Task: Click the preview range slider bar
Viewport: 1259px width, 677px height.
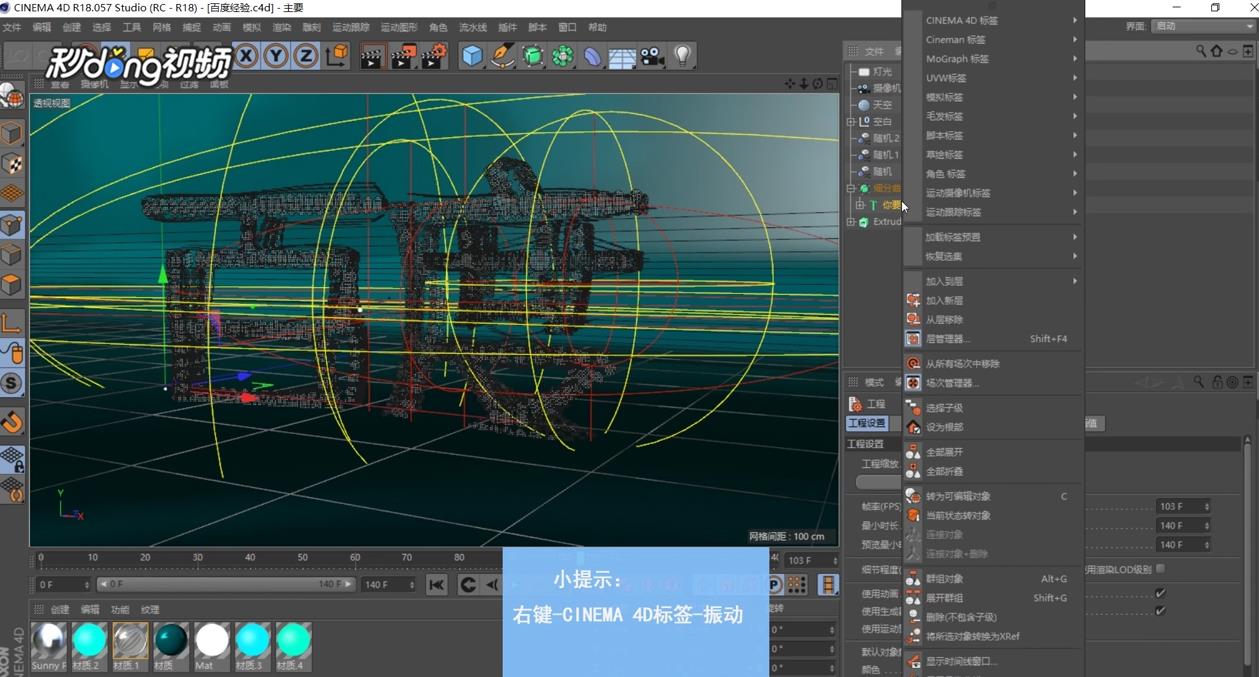Action: tap(225, 585)
